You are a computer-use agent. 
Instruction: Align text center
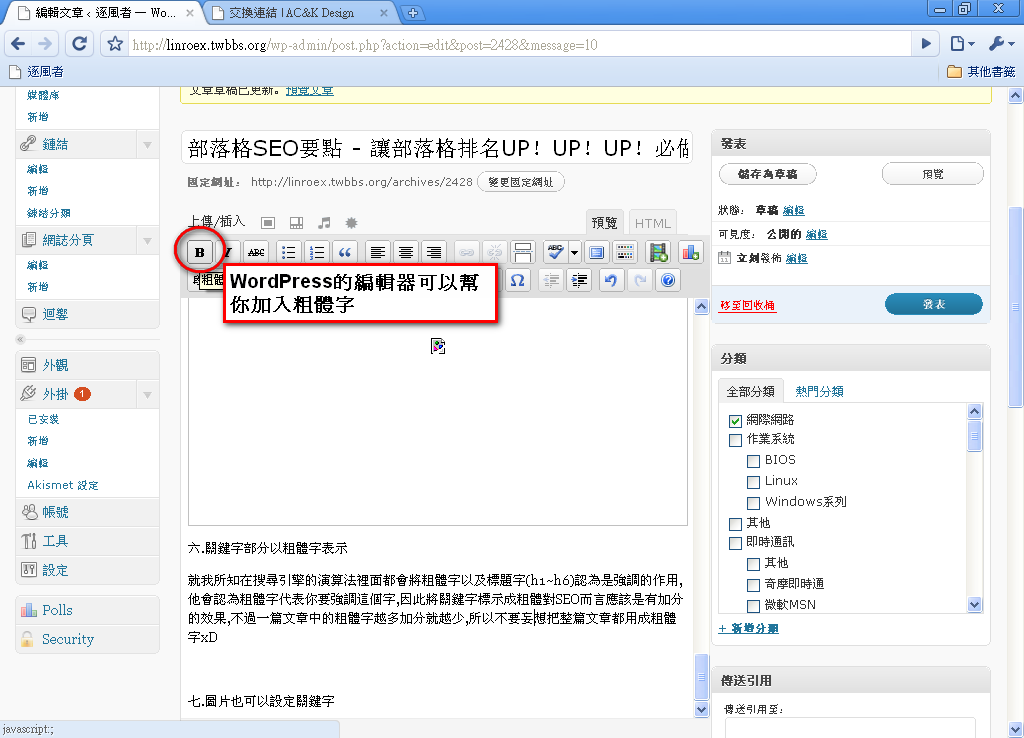click(406, 252)
